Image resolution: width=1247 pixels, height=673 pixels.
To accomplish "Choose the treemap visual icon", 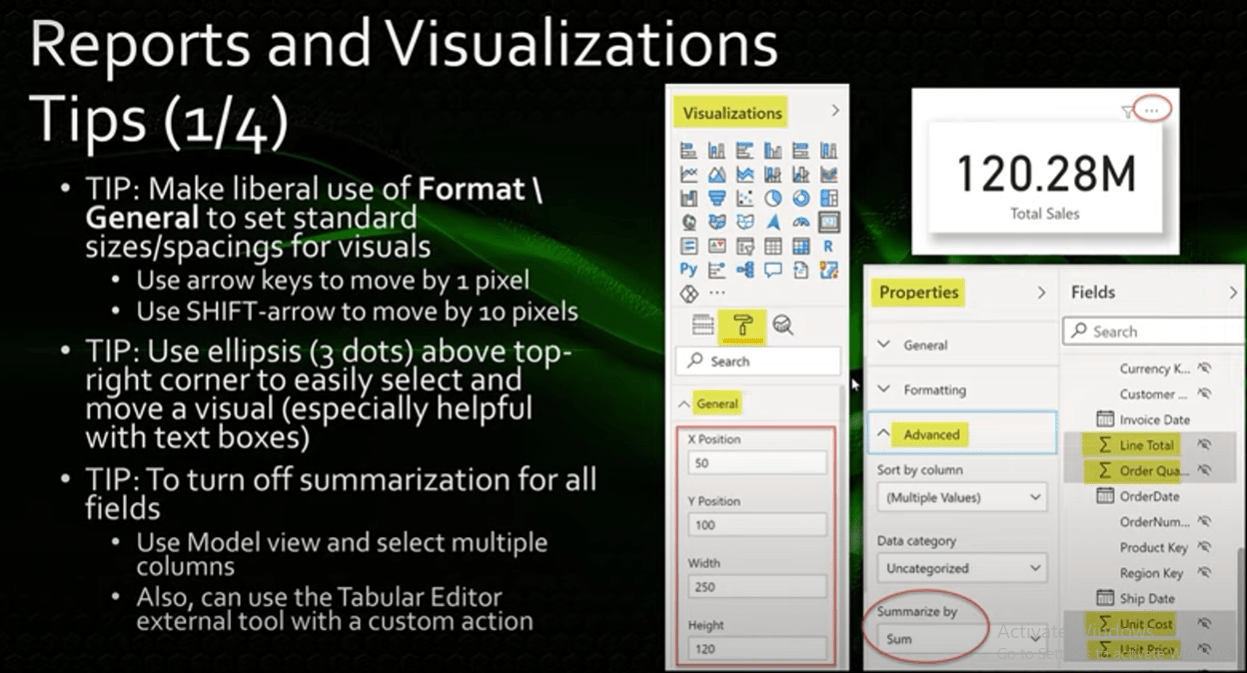I will coord(829,197).
